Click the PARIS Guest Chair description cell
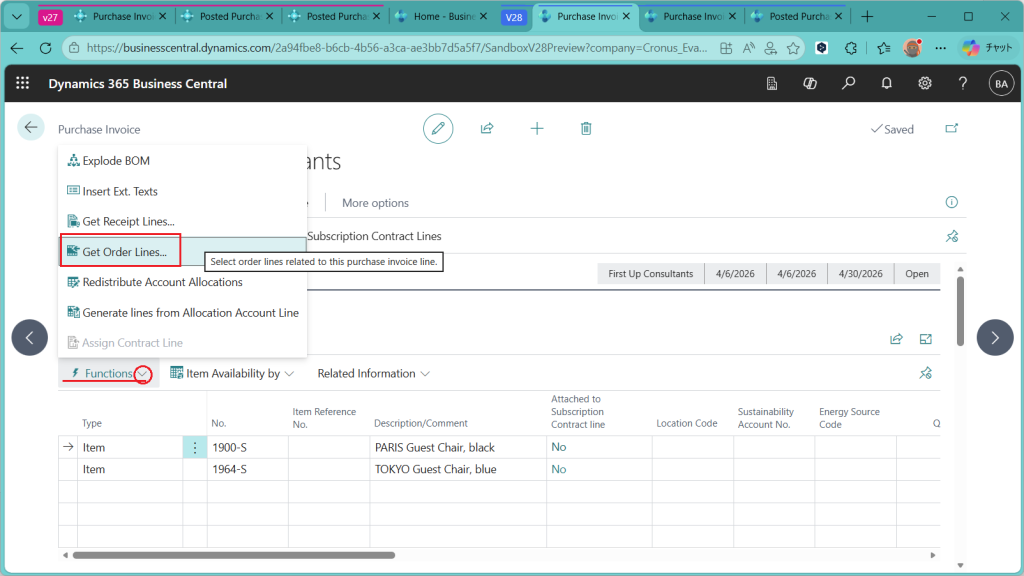 pos(435,448)
